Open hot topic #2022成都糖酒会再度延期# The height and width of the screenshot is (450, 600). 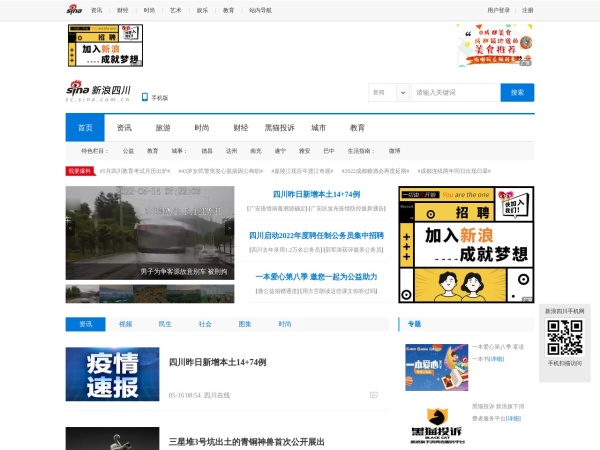tap(375, 171)
